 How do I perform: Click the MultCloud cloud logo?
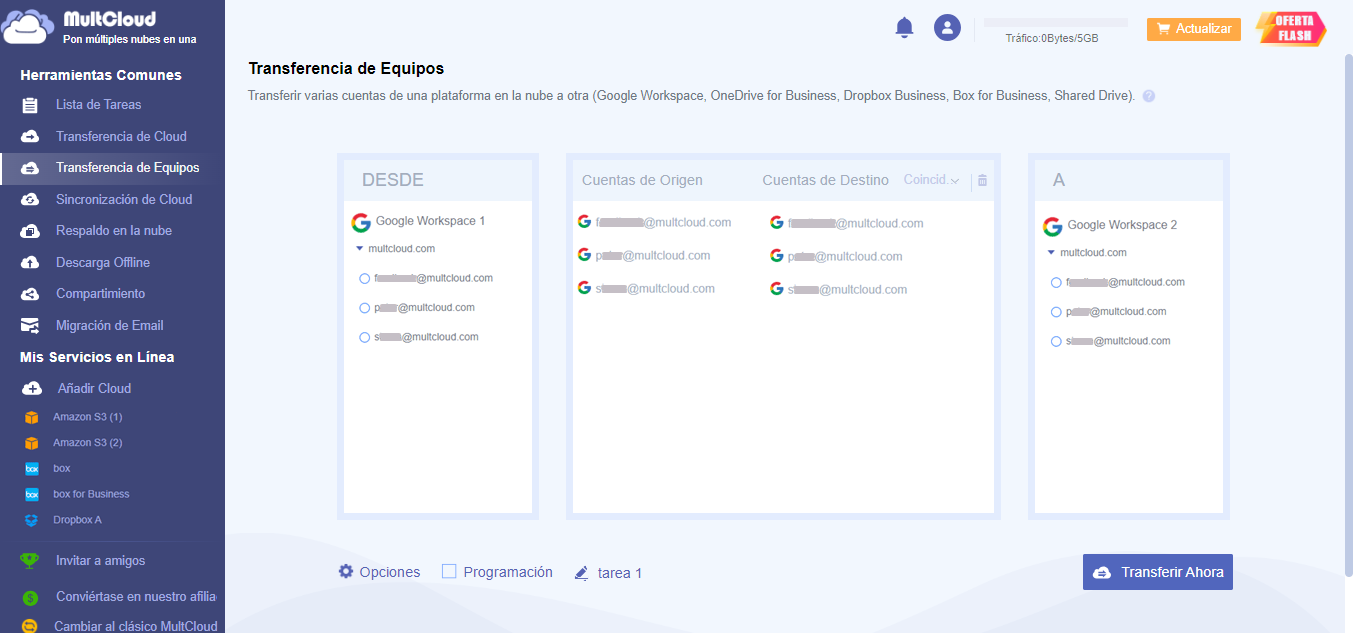(28, 27)
